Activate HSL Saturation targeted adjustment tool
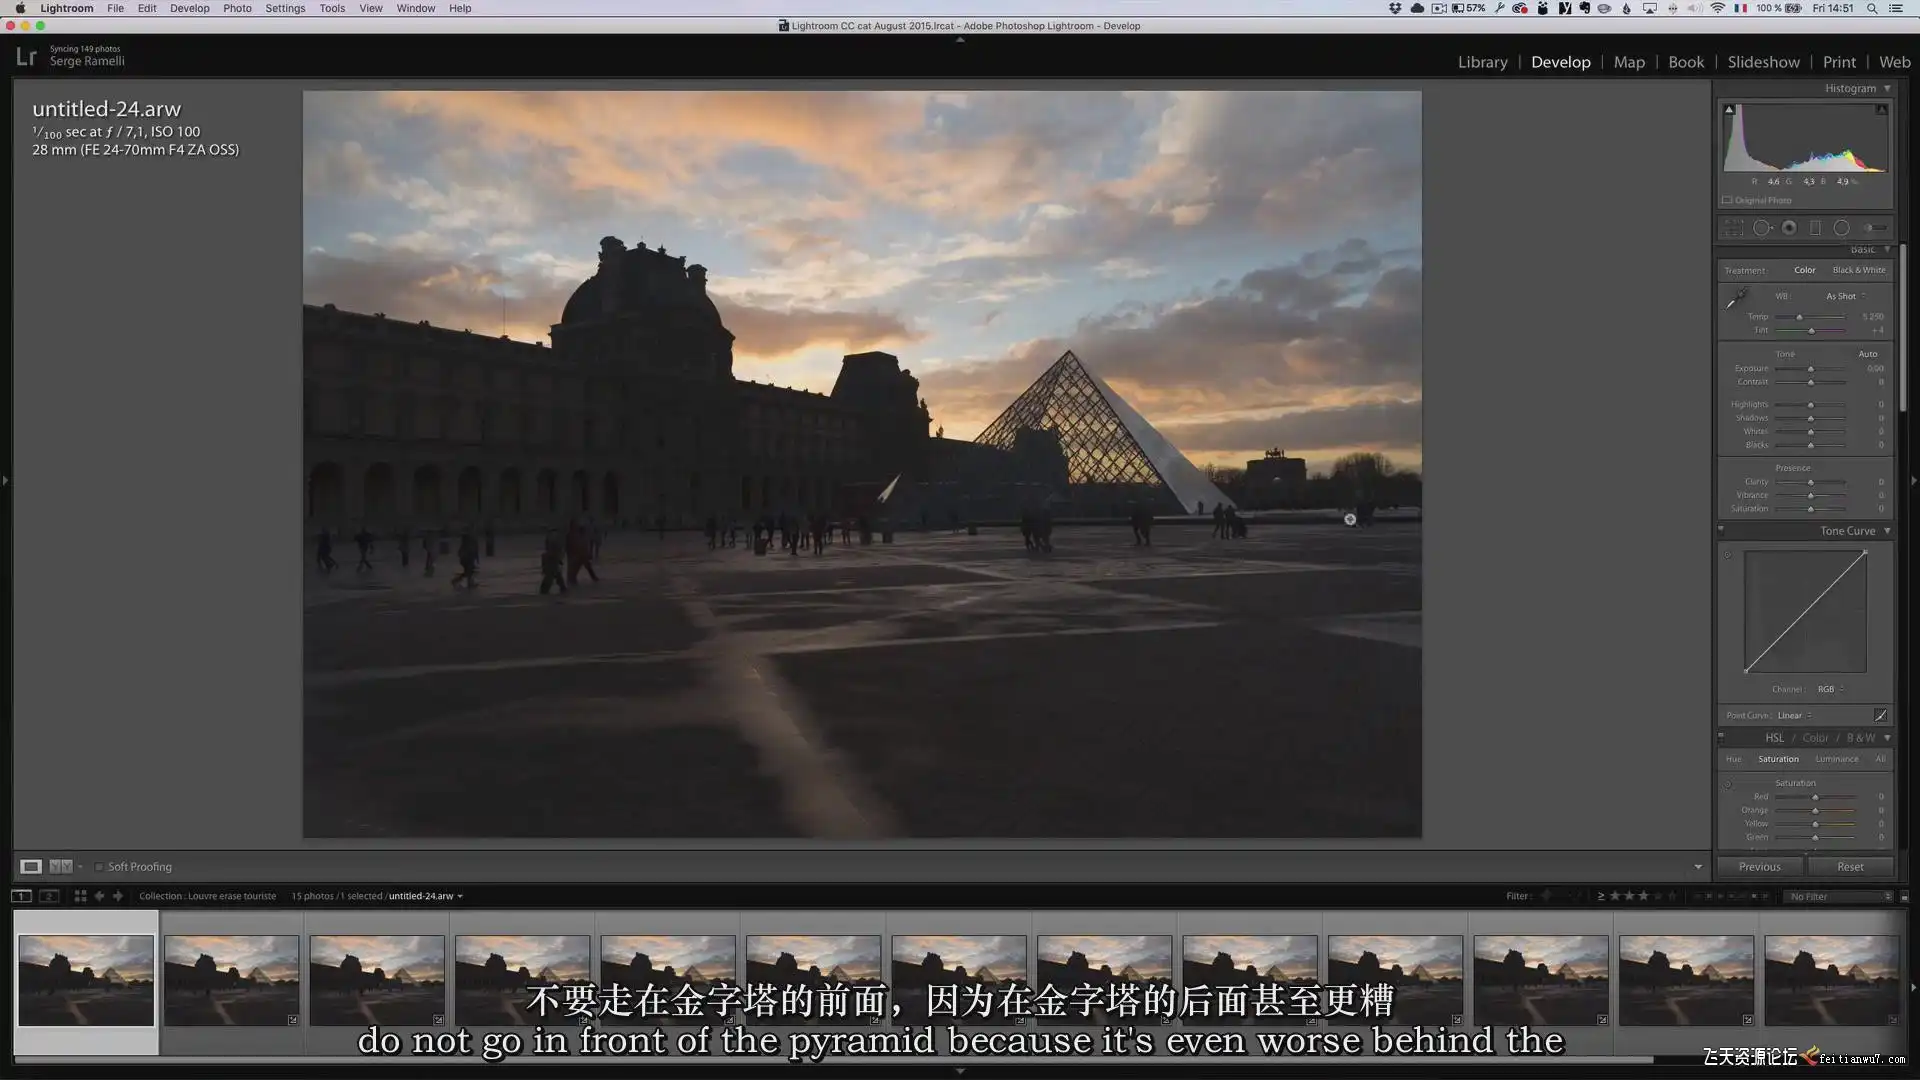 coord(1728,784)
